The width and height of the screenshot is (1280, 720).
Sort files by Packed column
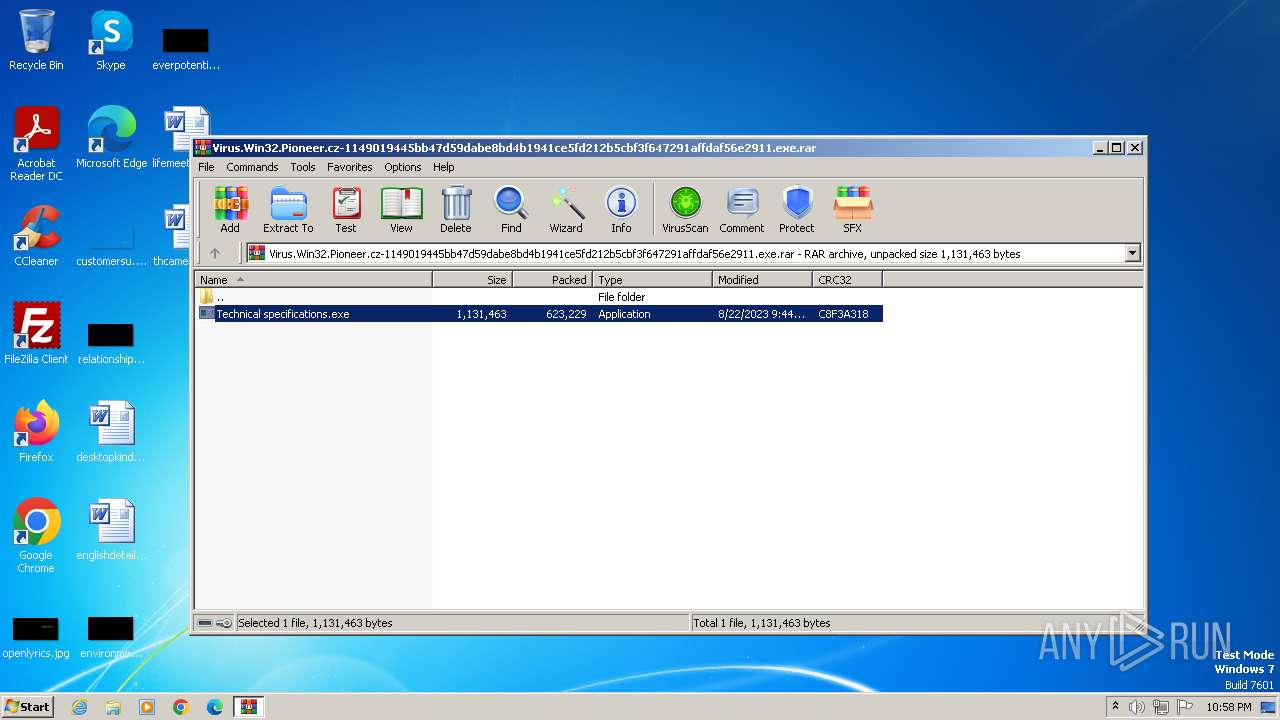point(553,280)
